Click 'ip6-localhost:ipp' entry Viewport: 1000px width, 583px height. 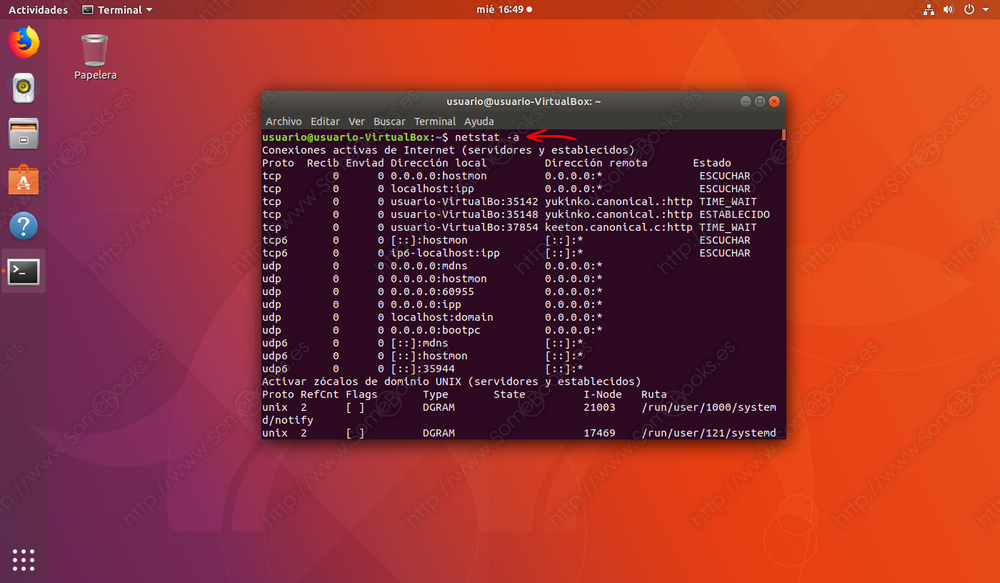[x=445, y=253]
